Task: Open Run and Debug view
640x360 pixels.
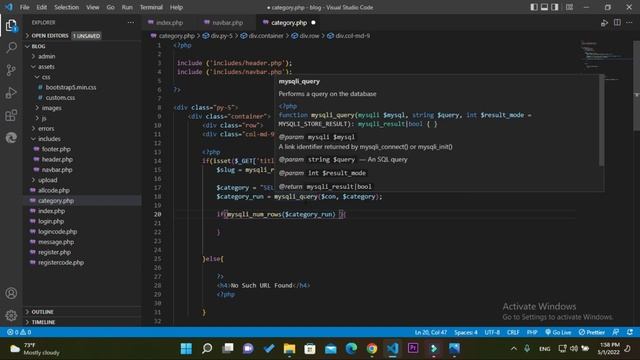Action: pyautogui.click(x=11, y=93)
